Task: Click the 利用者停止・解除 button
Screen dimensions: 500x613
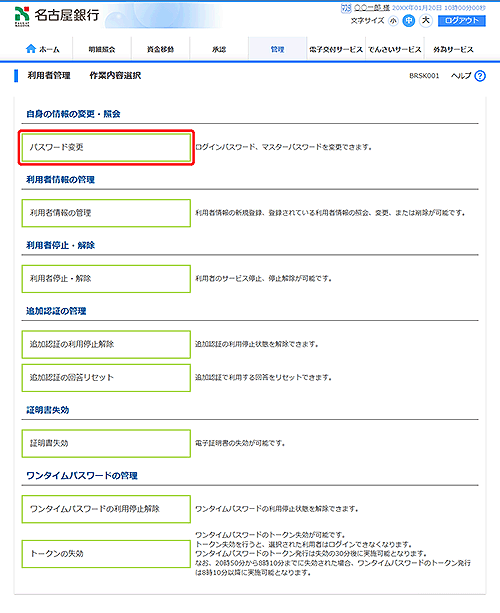Action: click(106, 279)
